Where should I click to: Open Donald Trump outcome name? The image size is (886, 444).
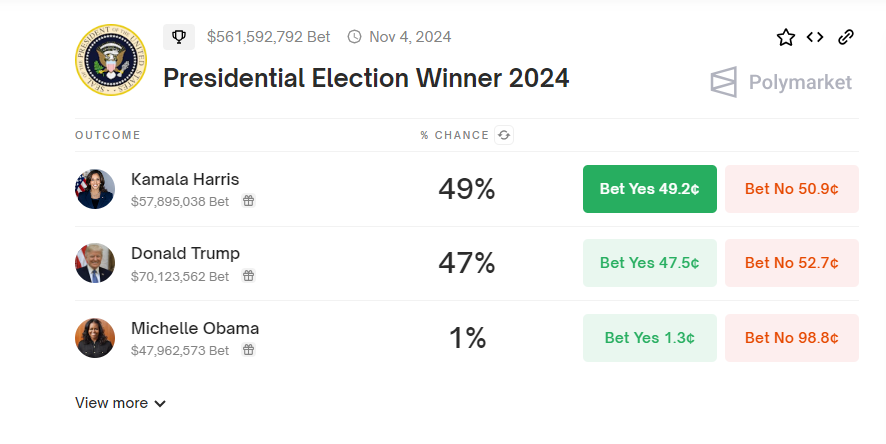[x=185, y=253]
